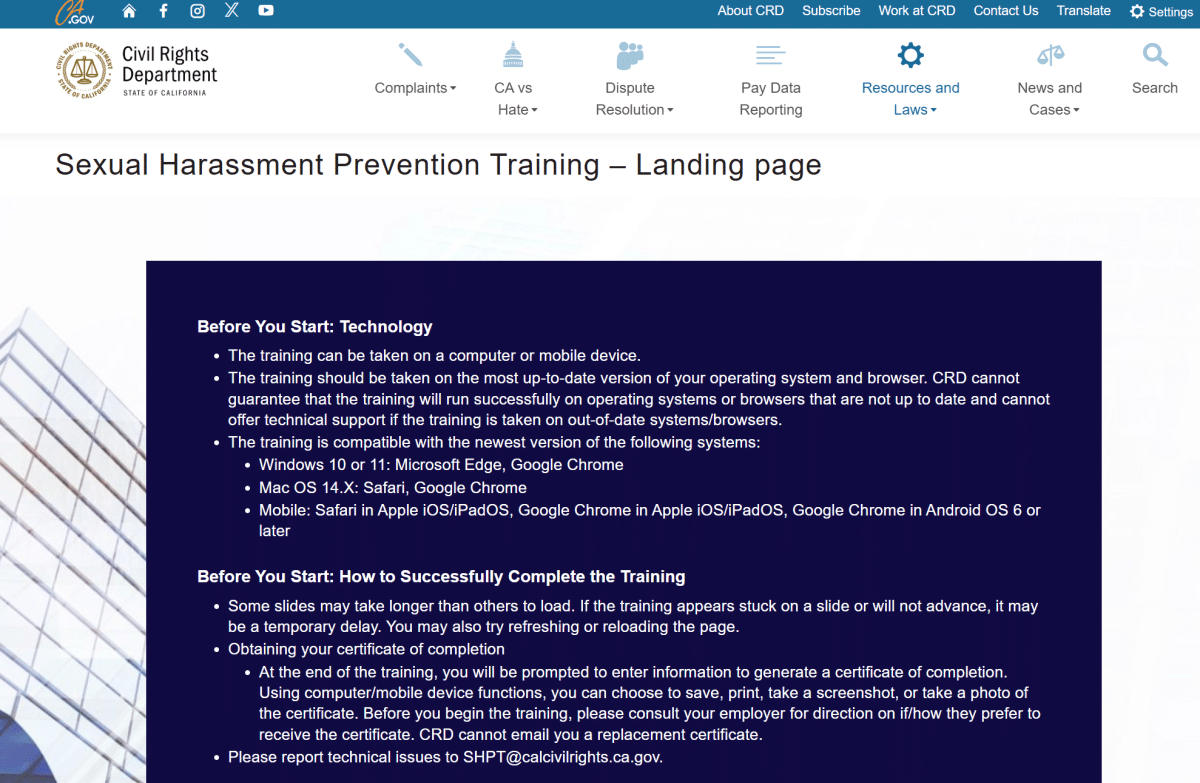The height and width of the screenshot is (783, 1200).
Task: Click the bullet about computer or mobile device
Action: [434, 356]
